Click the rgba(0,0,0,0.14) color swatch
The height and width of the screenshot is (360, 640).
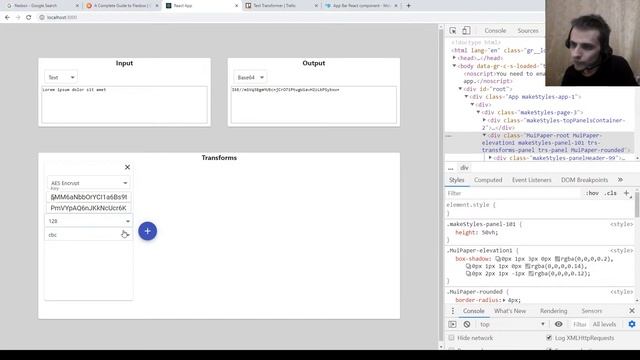pyautogui.click(x=528, y=266)
